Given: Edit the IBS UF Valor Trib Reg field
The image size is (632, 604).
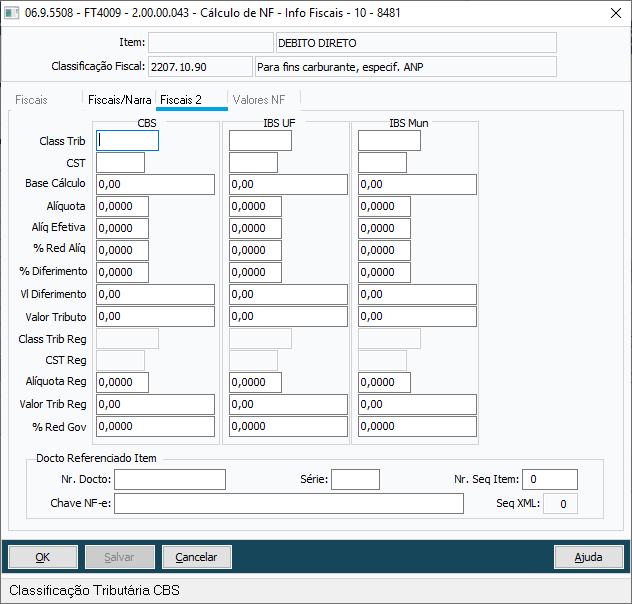Looking at the screenshot, I should tap(289, 405).
